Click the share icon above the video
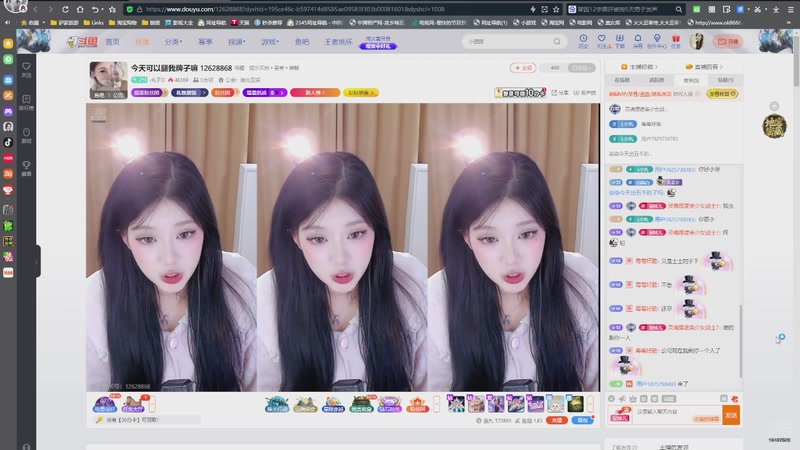 [555, 92]
